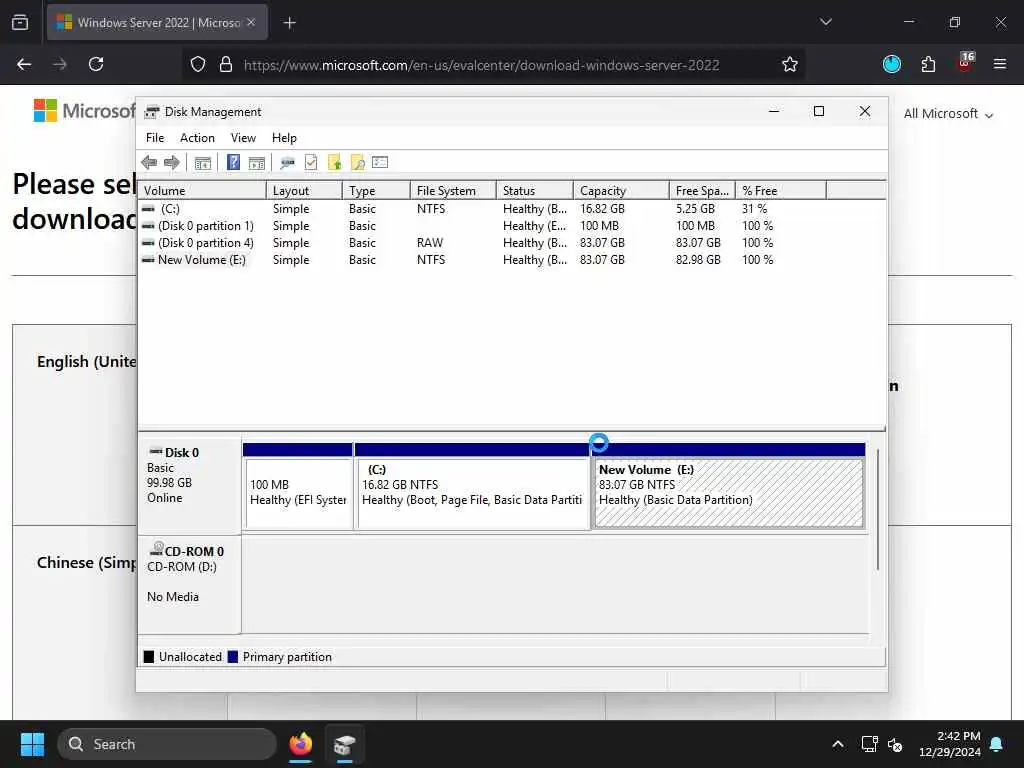This screenshot has width=1024, height=768.
Task: Click the taskbar network status icon
Action: coord(869,744)
